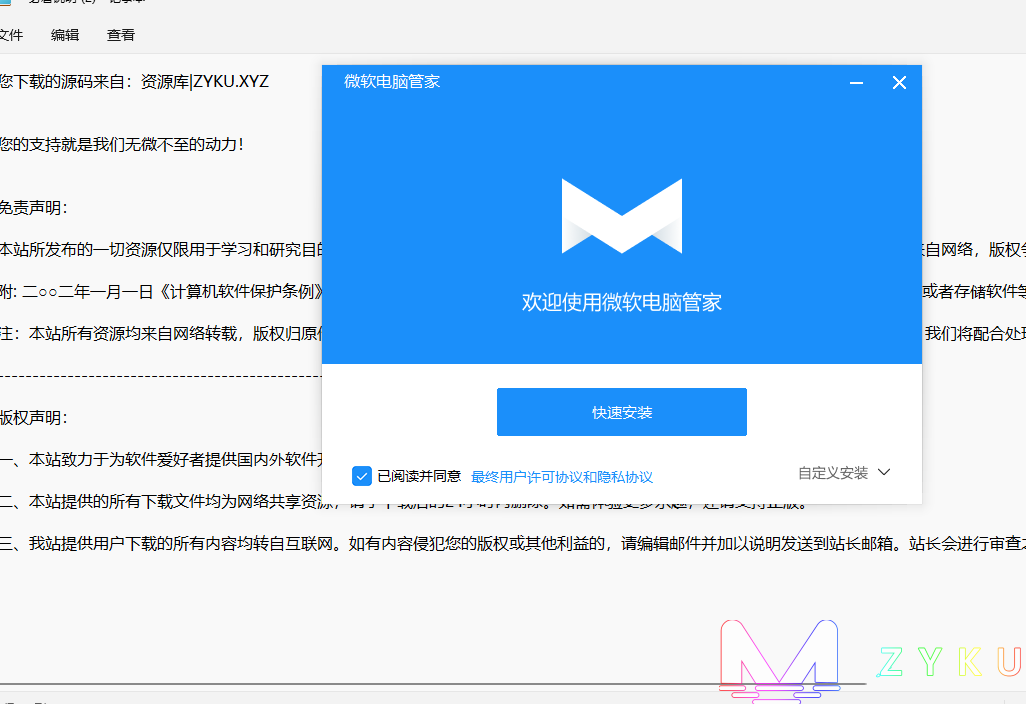Click the 微软电脑管家 installer title text
This screenshot has height=704, width=1026.
pyautogui.click(x=392, y=82)
